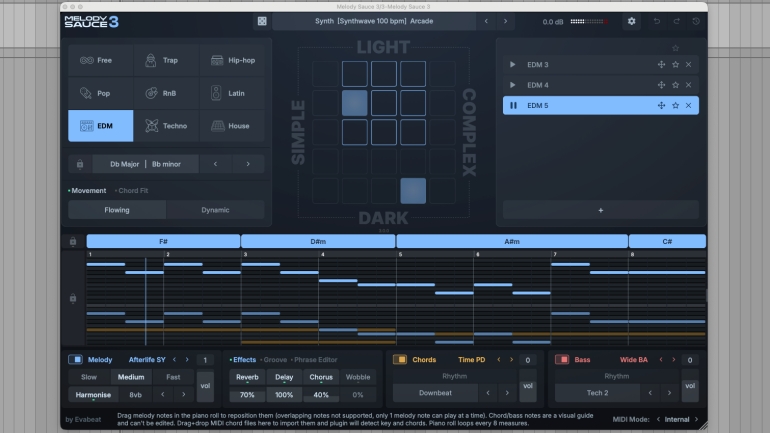Toggle the Chords layer on/off square
The width and height of the screenshot is (770, 433).
tap(400, 359)
